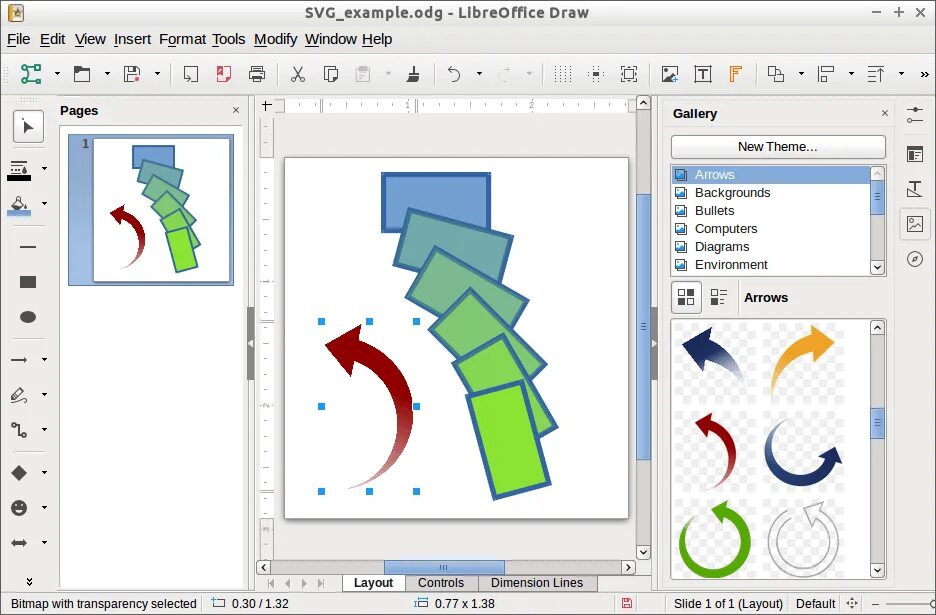The width and height of the screenshot is (936, 615).
Task: Open the Curves and Polygons tool
Action: point(20,395)
